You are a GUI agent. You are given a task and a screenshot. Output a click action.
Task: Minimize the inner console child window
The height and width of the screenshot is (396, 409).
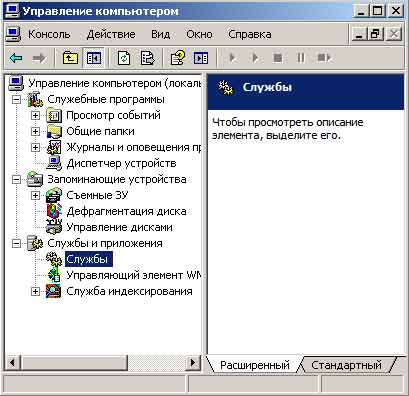click(359, 34)
